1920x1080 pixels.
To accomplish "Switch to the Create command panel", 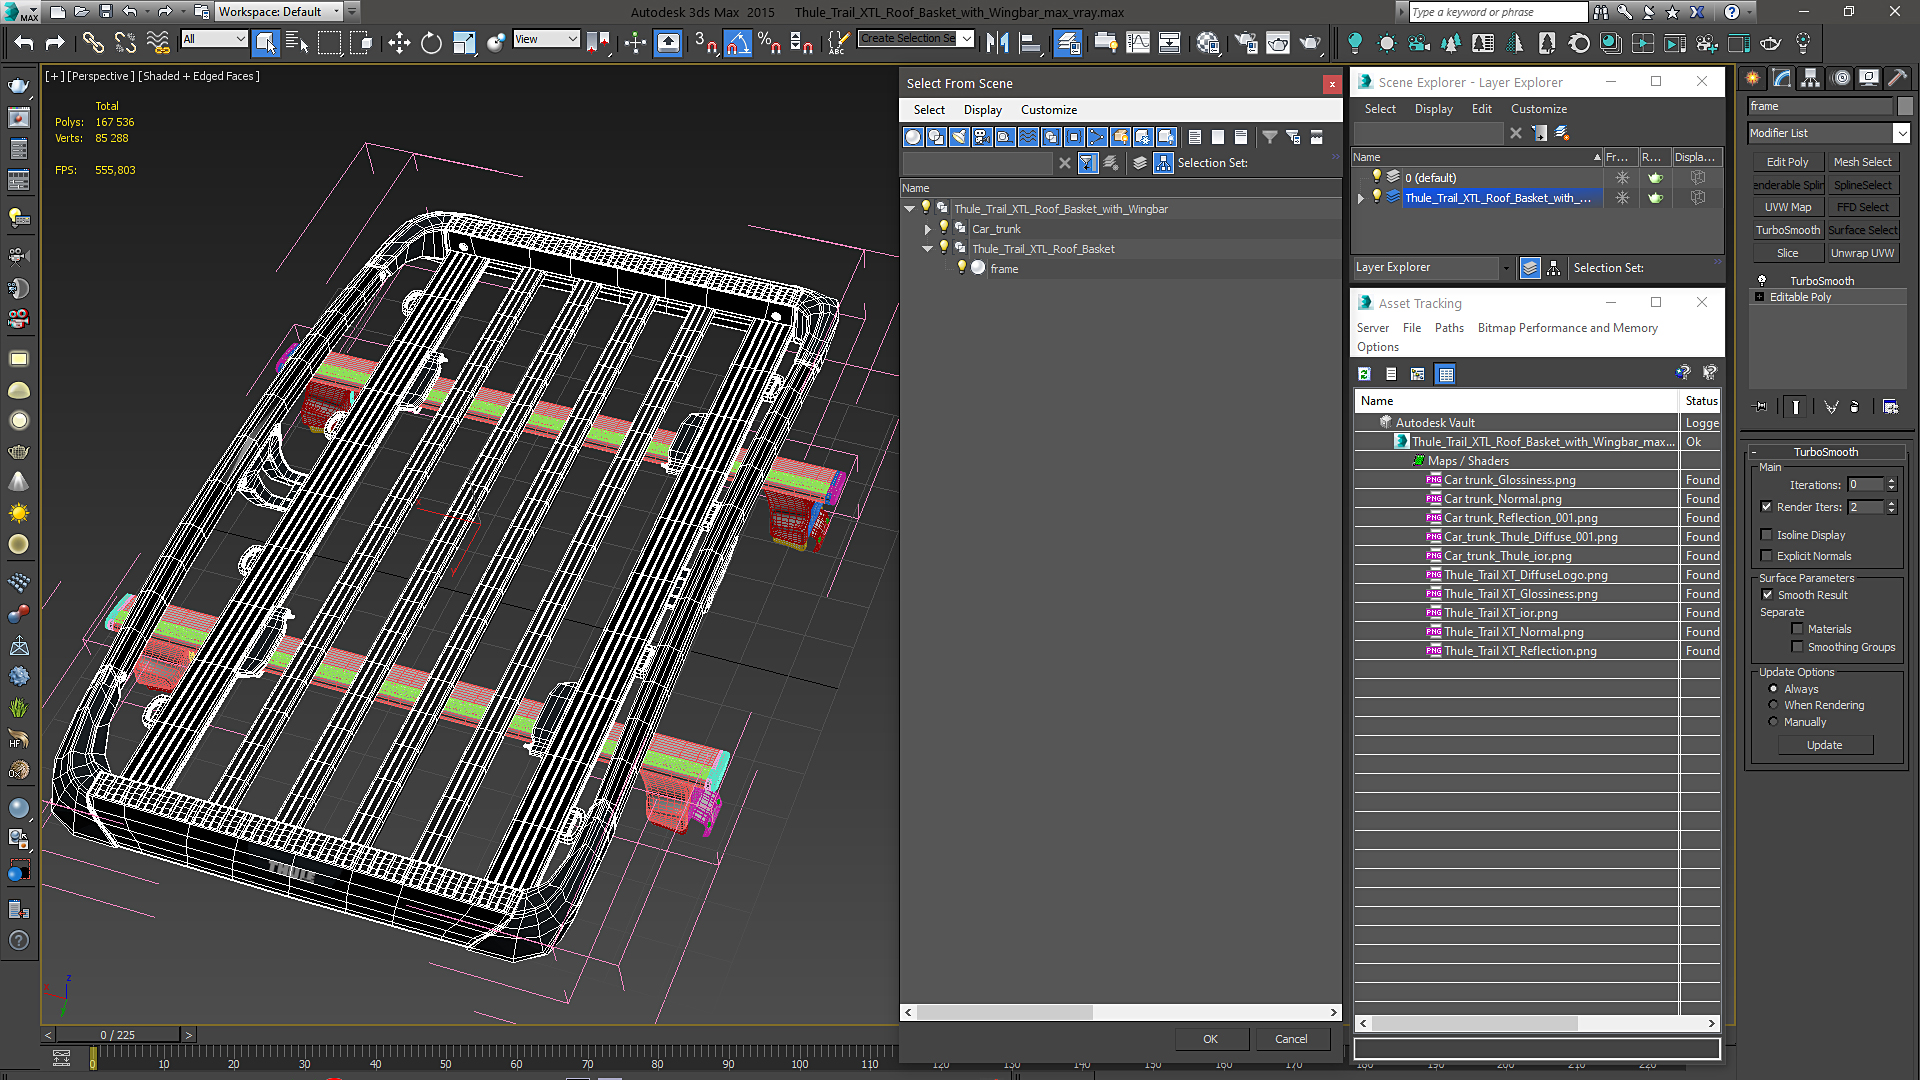I will [1753, 78].
